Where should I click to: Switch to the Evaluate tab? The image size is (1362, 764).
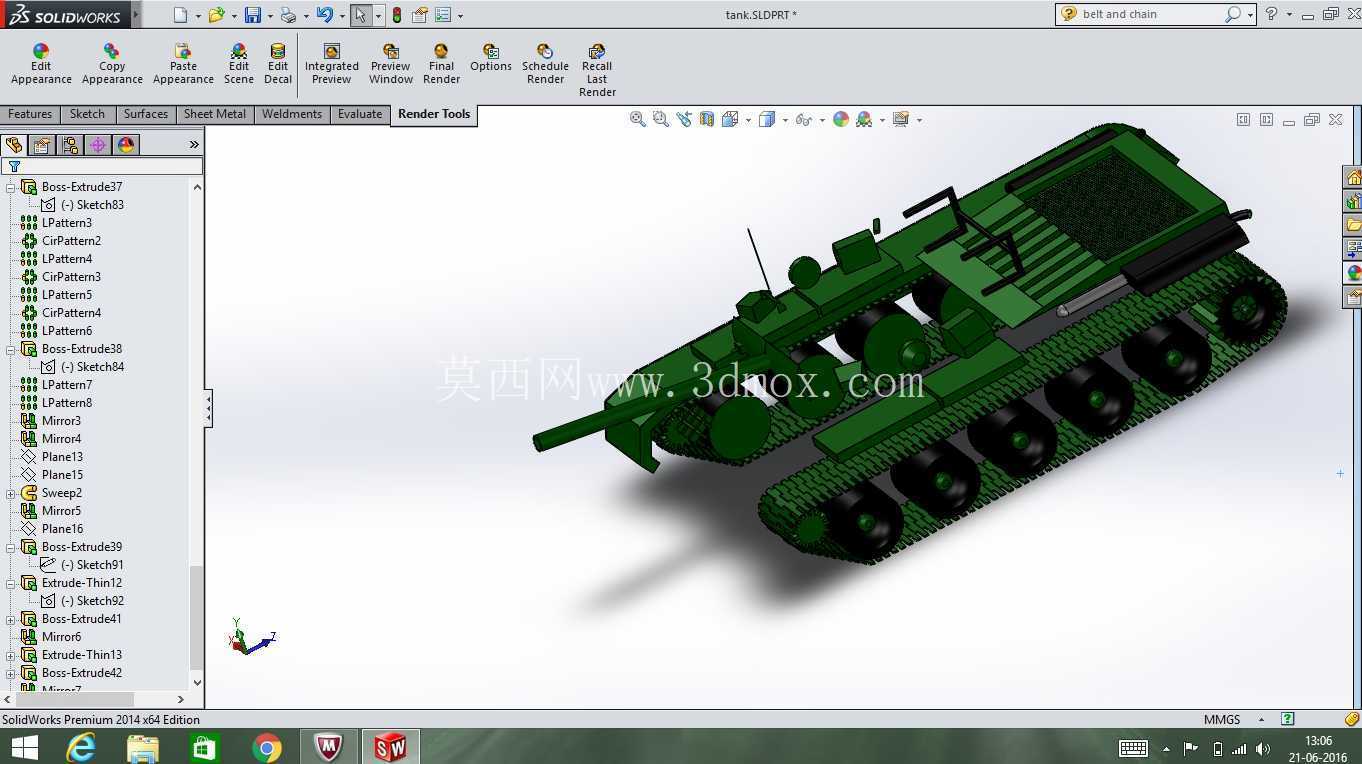pyautogui.click(x=360, y=114)
